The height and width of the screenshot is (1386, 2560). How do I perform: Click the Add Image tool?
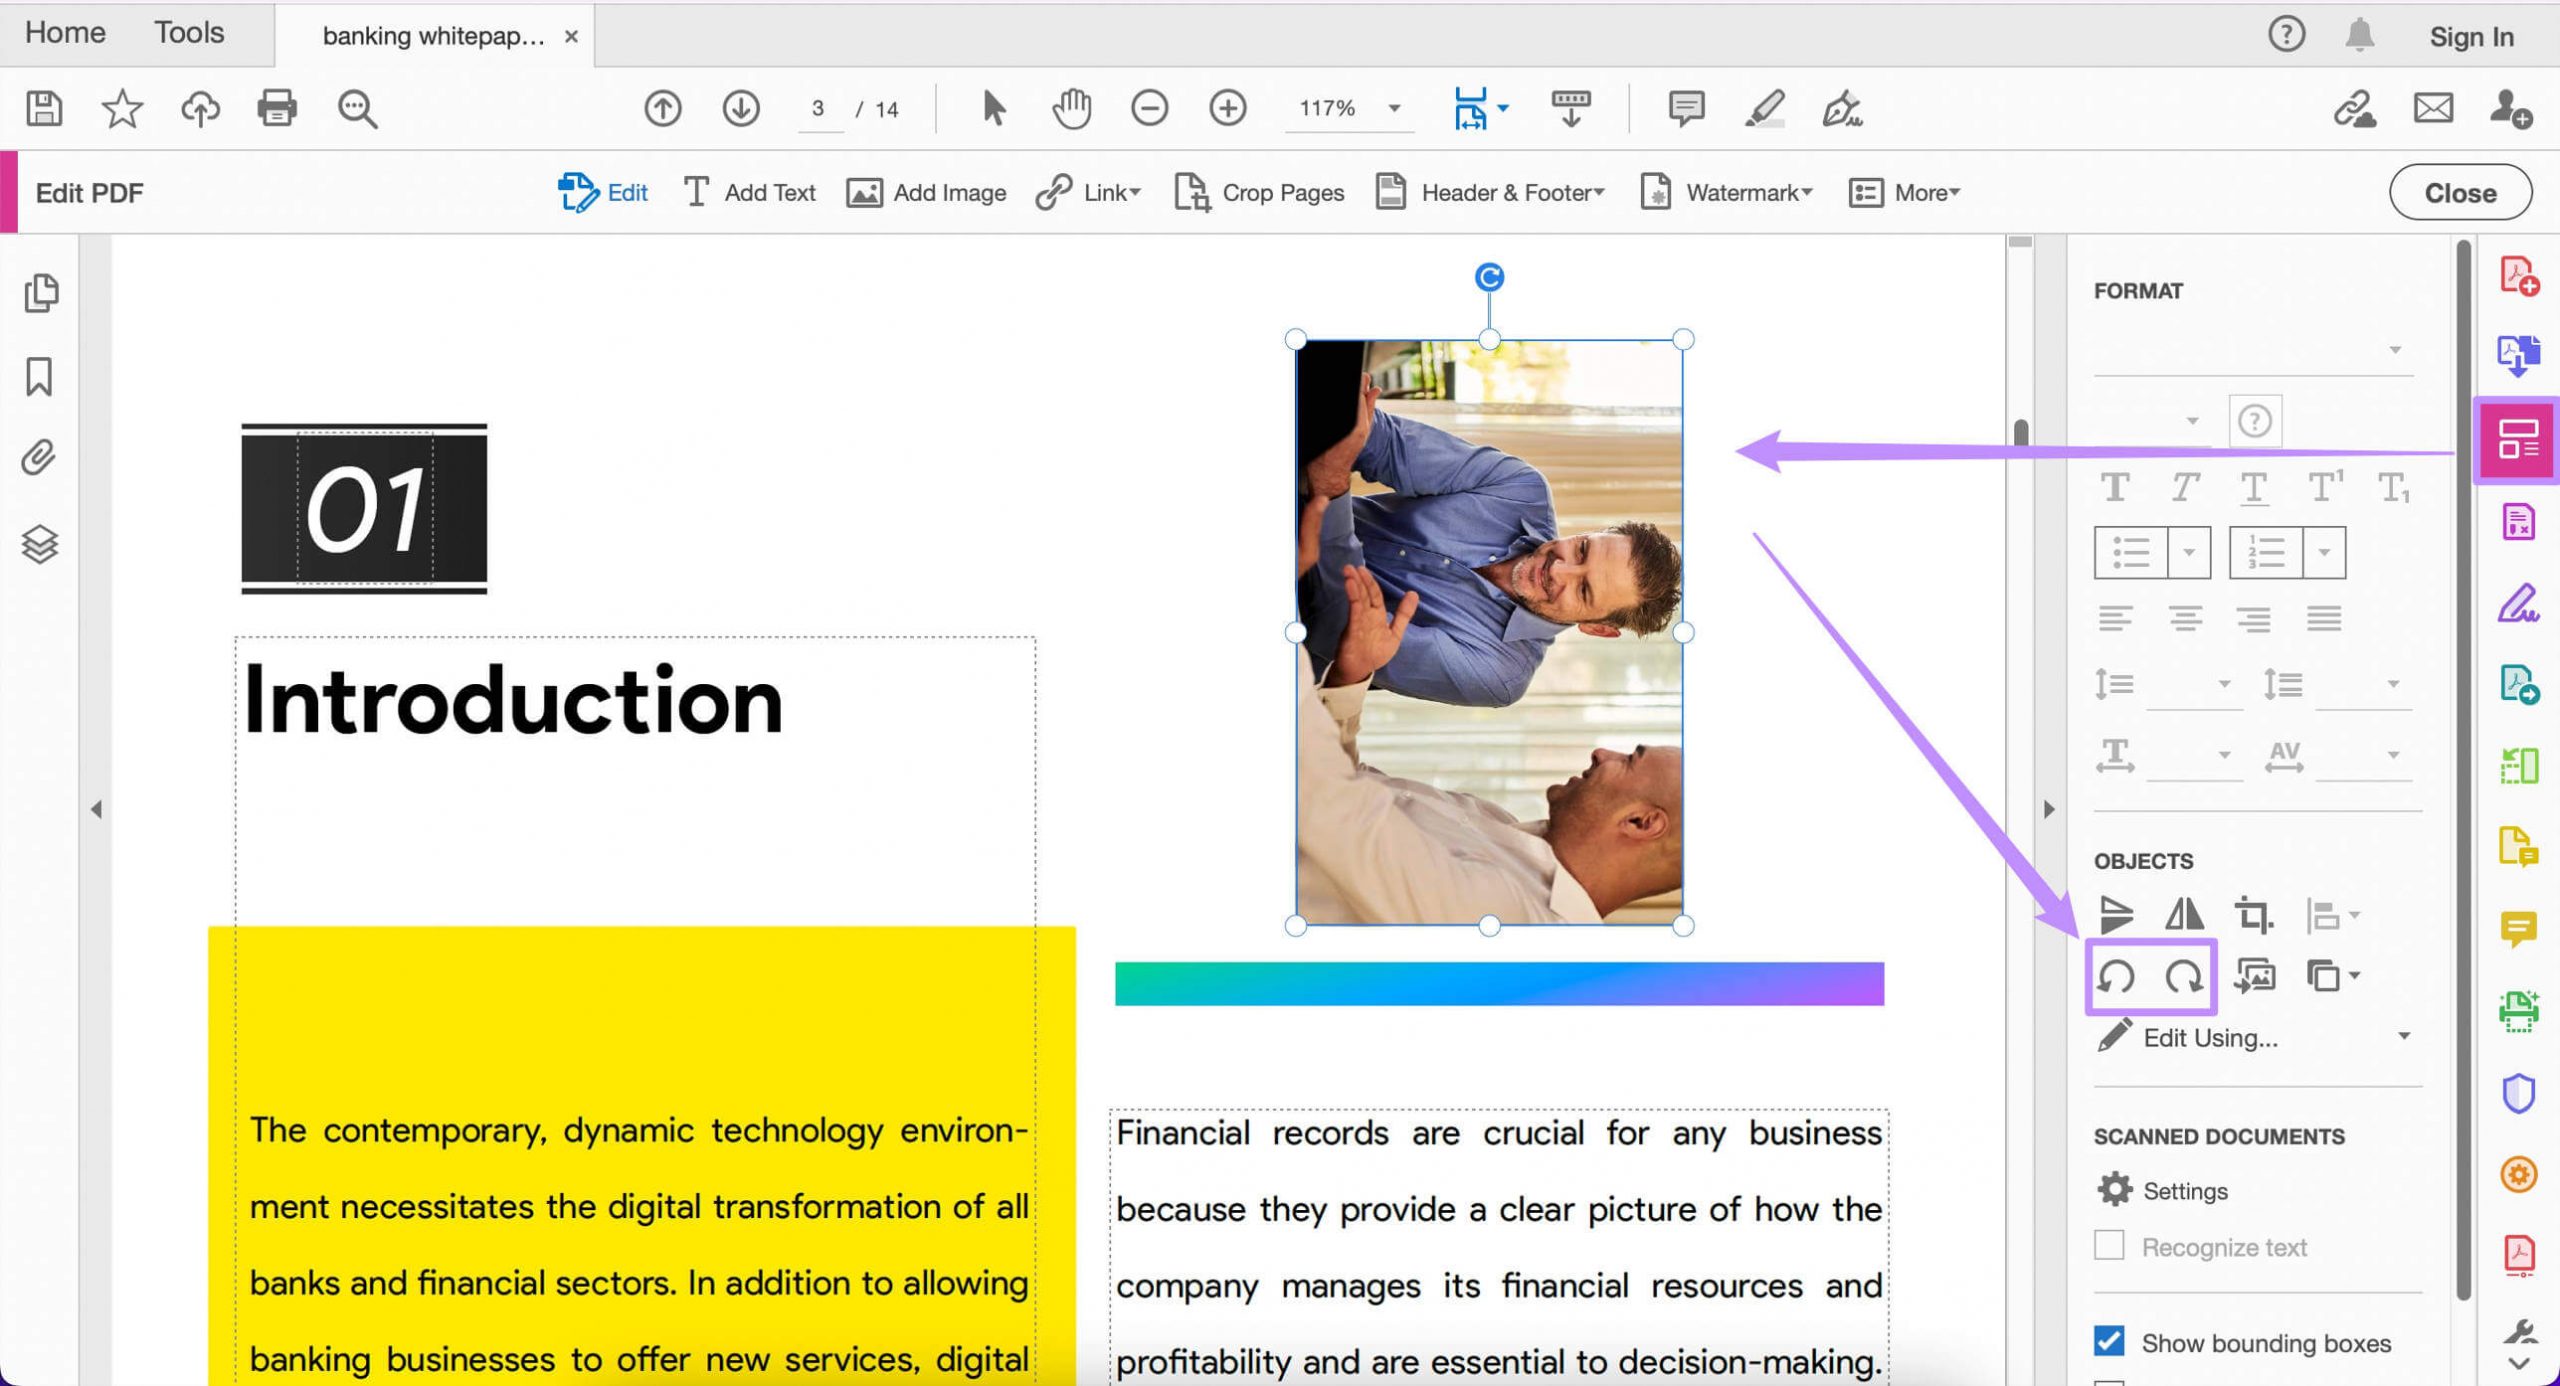tap(925, 192)
